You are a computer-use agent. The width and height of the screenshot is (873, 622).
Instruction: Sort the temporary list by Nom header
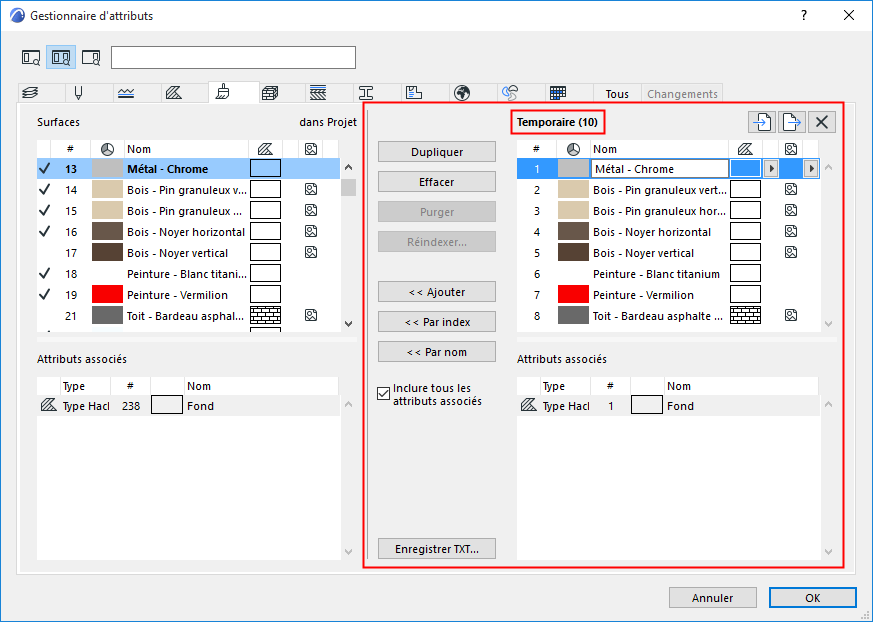click(x=659, y=149)
